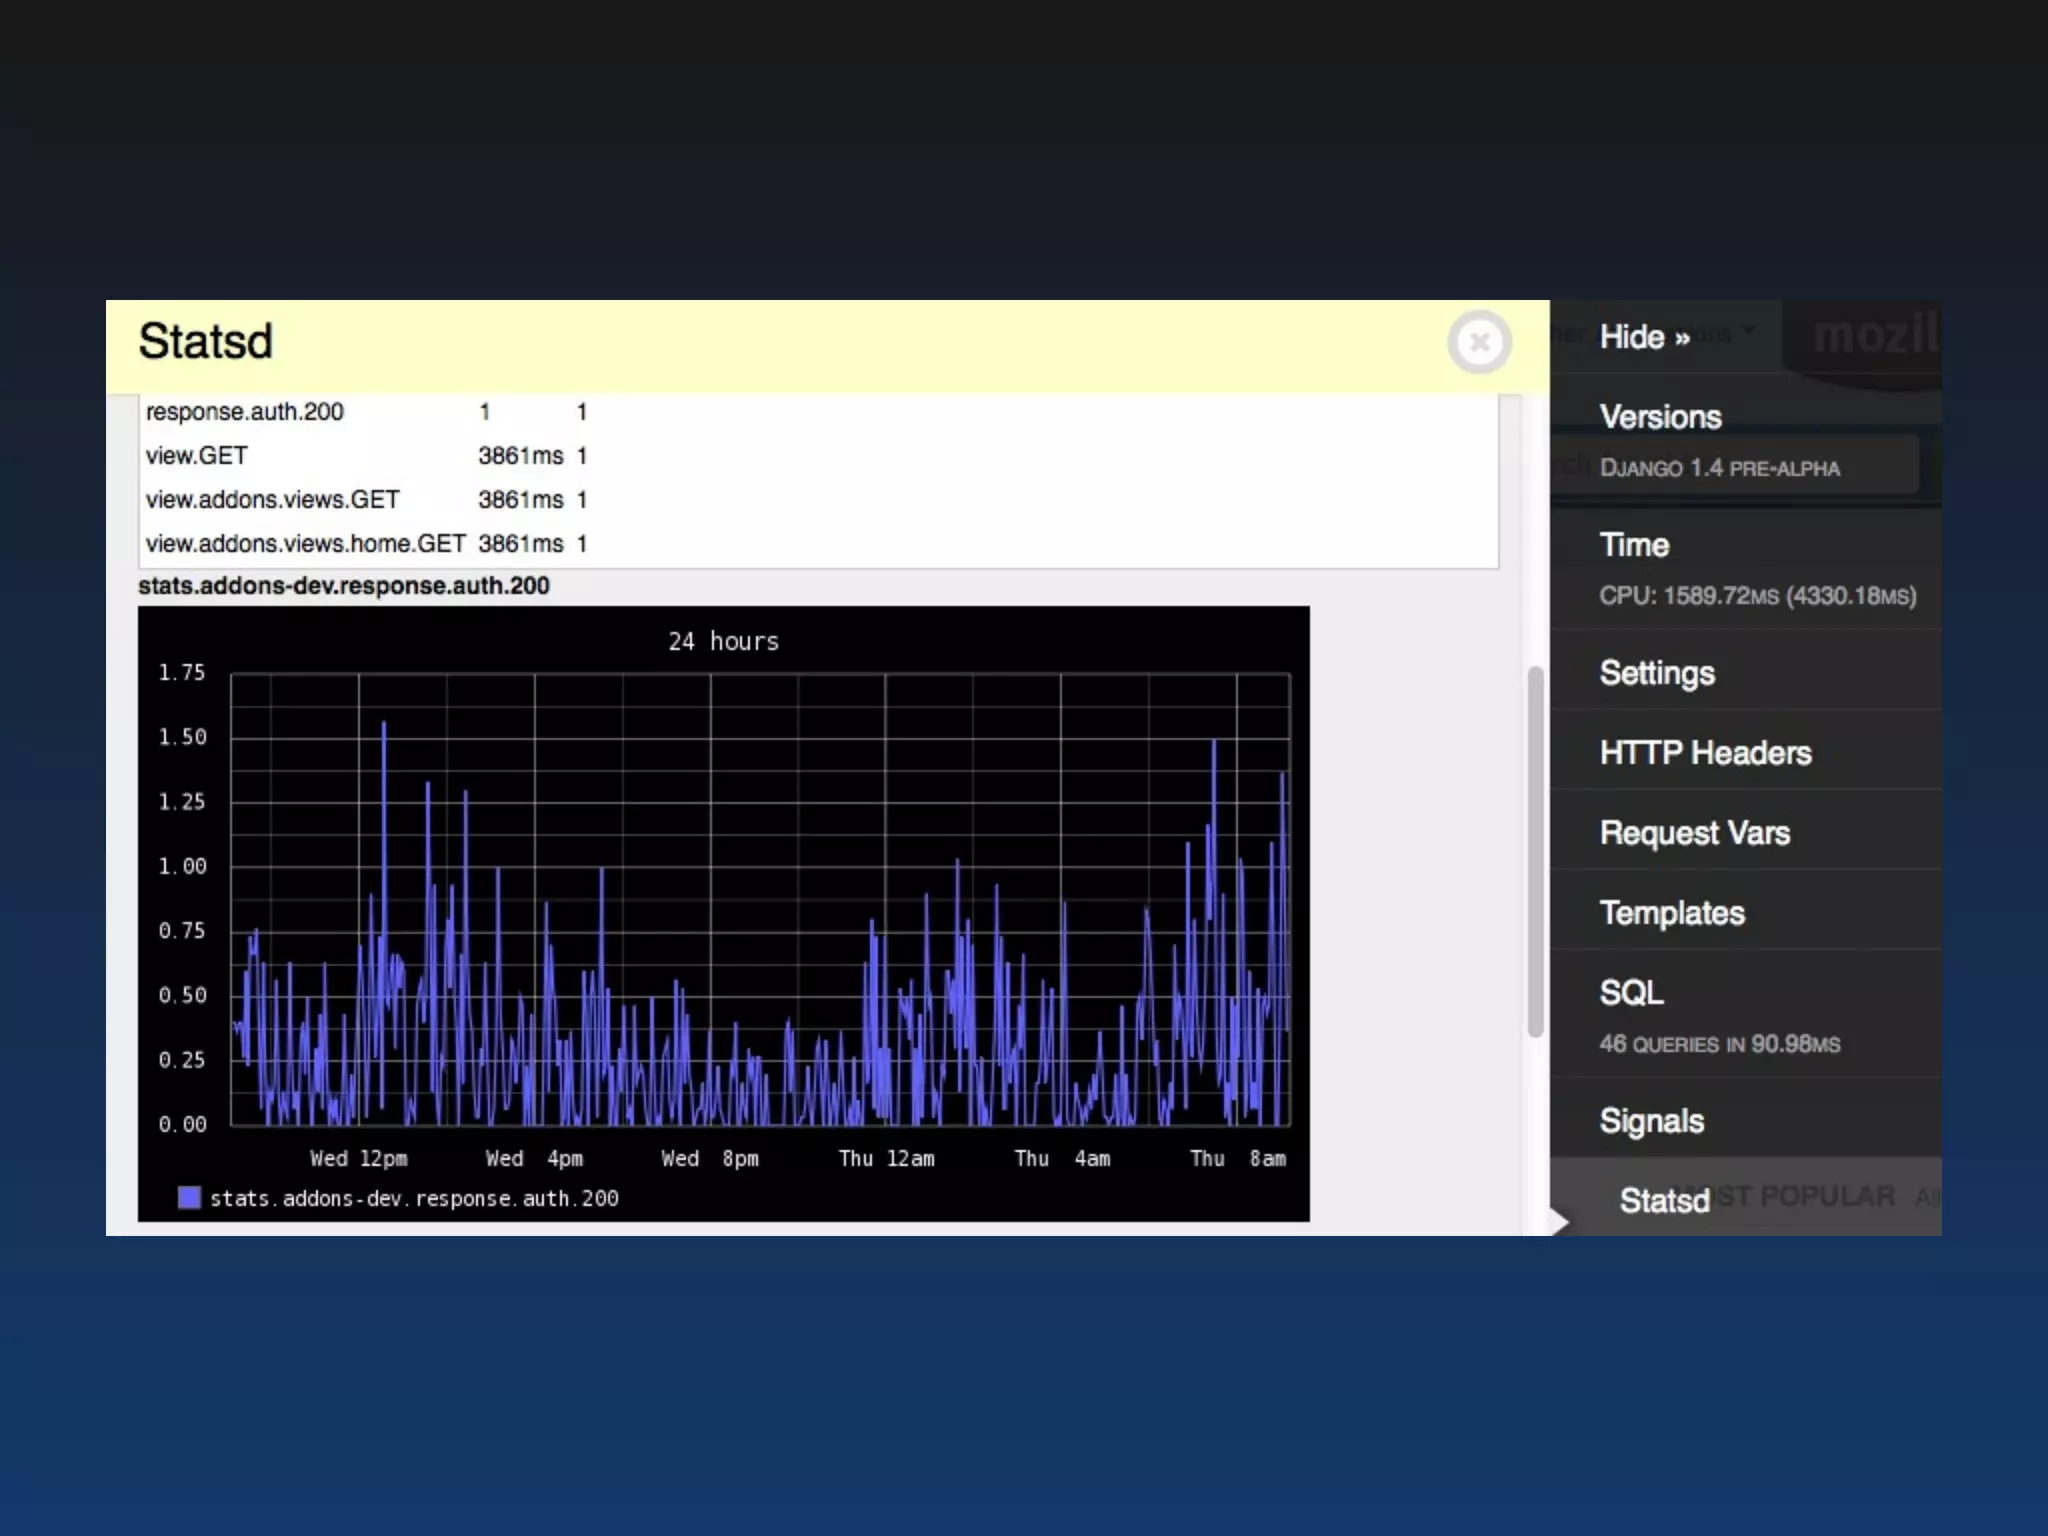The width and height of the screenshot is (2048, 1536).
Task: Click the view.addons.views.GET row
Action: 272,500
